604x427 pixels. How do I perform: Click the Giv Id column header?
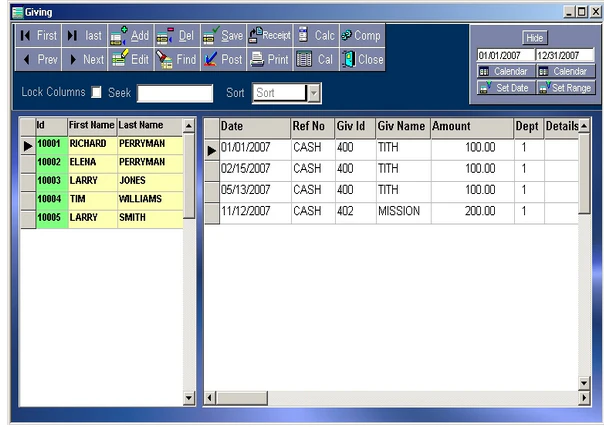(x=355, y=128)
